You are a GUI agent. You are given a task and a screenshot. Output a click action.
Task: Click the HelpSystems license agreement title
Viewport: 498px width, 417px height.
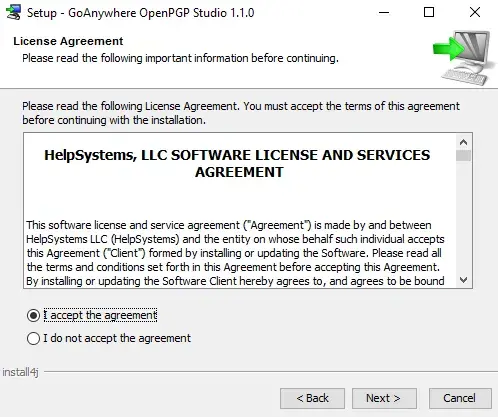237,164
